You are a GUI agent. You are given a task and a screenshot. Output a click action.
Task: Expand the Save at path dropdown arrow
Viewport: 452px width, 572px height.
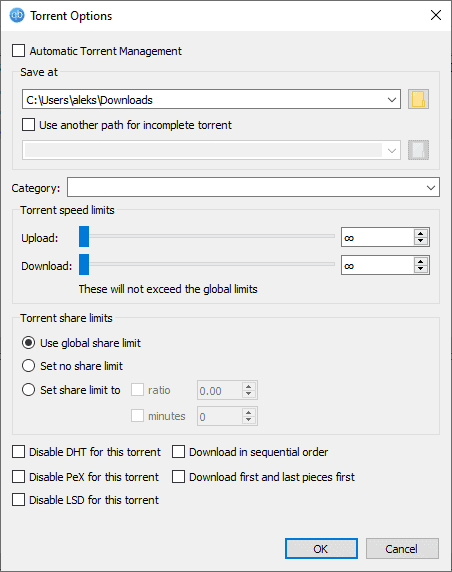(392, 100)
